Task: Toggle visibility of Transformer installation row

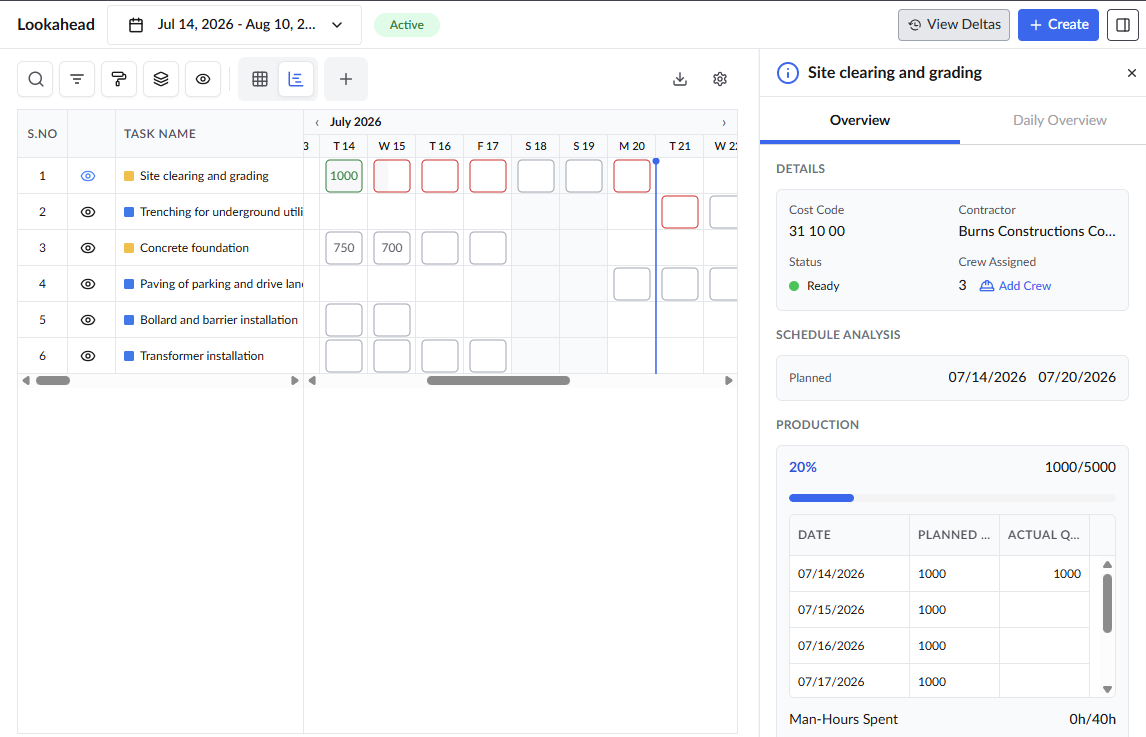Action: pyautogui.click(x=88, y=356)
